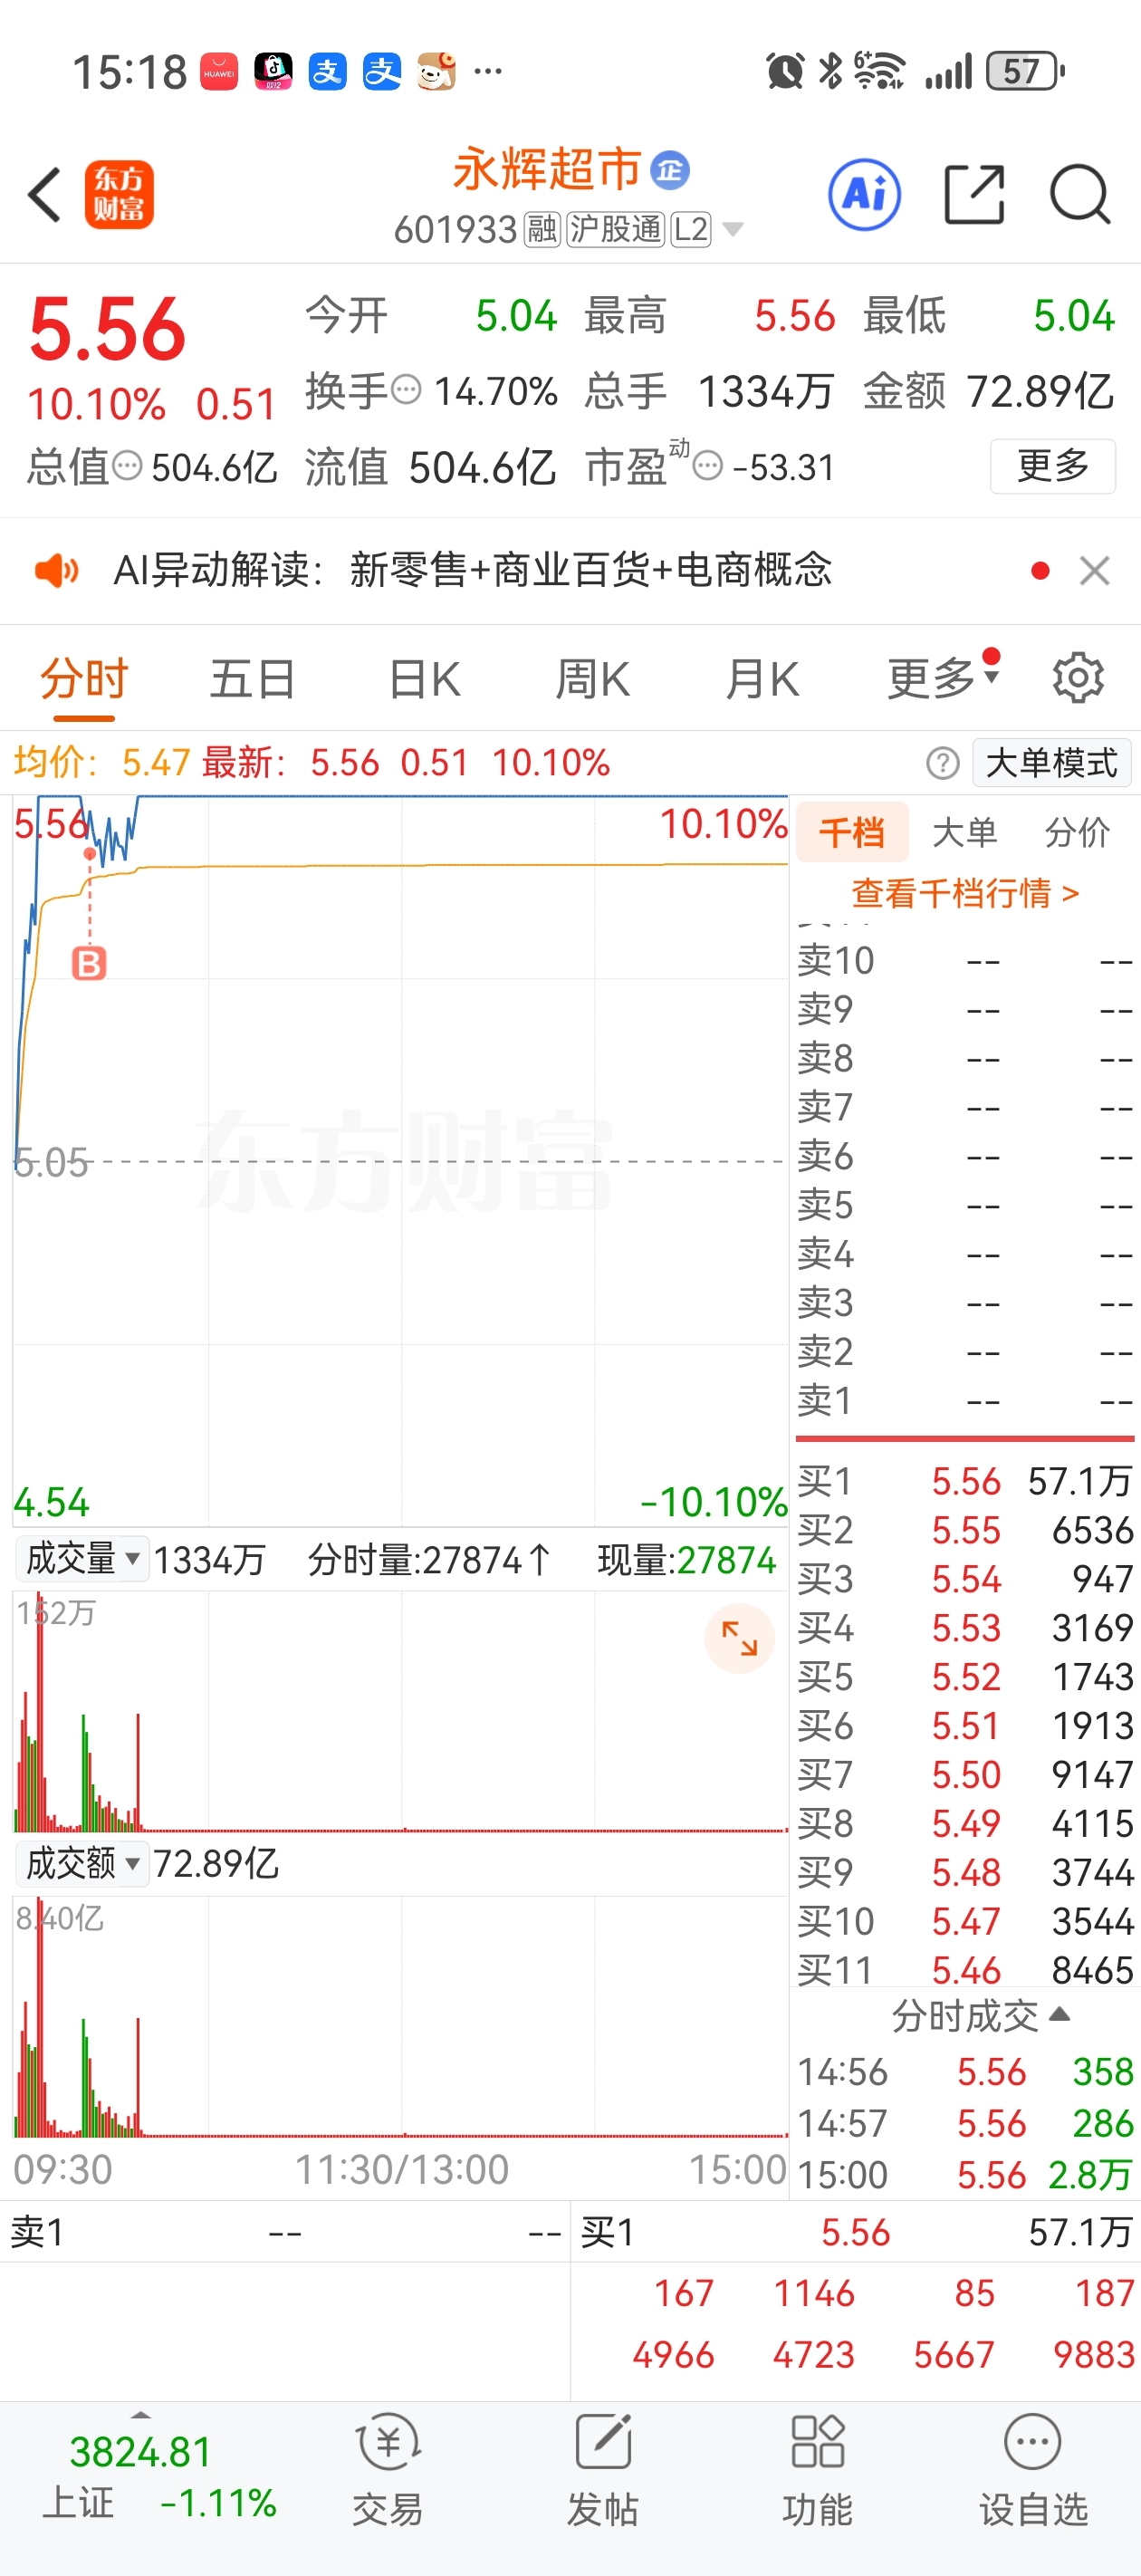Tap the B buy marker on chart

(x=89, y=963)
